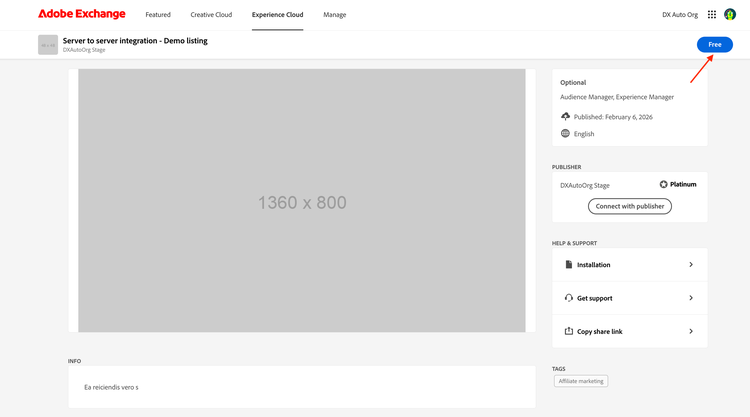Expand the Copy share link chevron

pos(691,331)
